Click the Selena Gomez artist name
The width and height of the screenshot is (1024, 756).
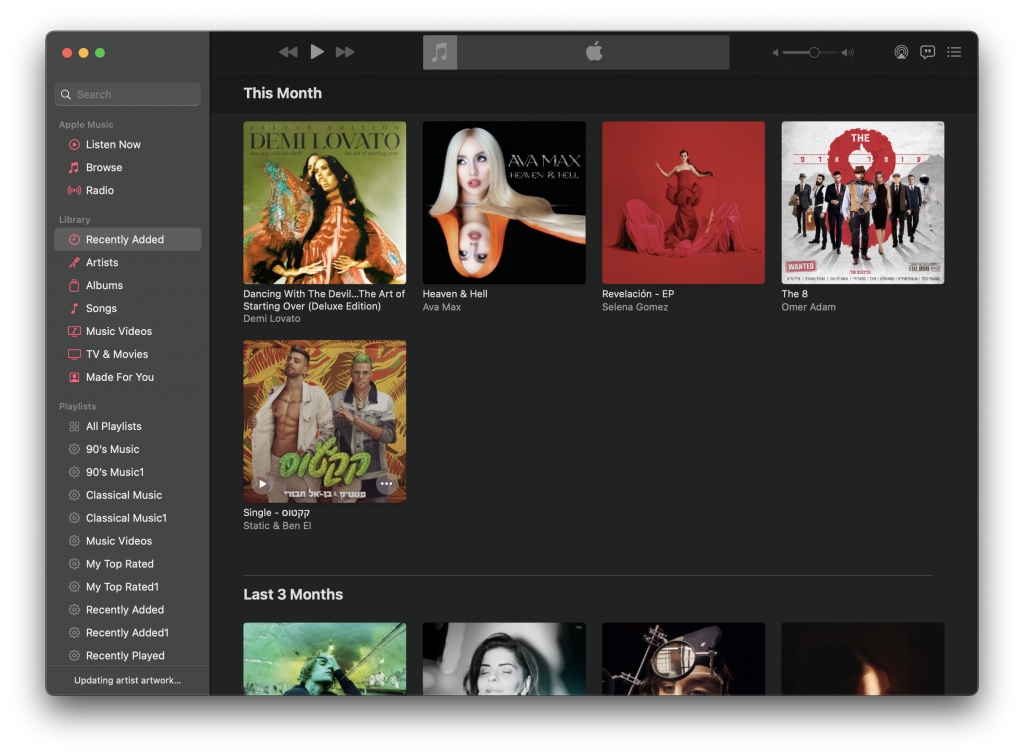pyautogui.click(x=635, y=307)
